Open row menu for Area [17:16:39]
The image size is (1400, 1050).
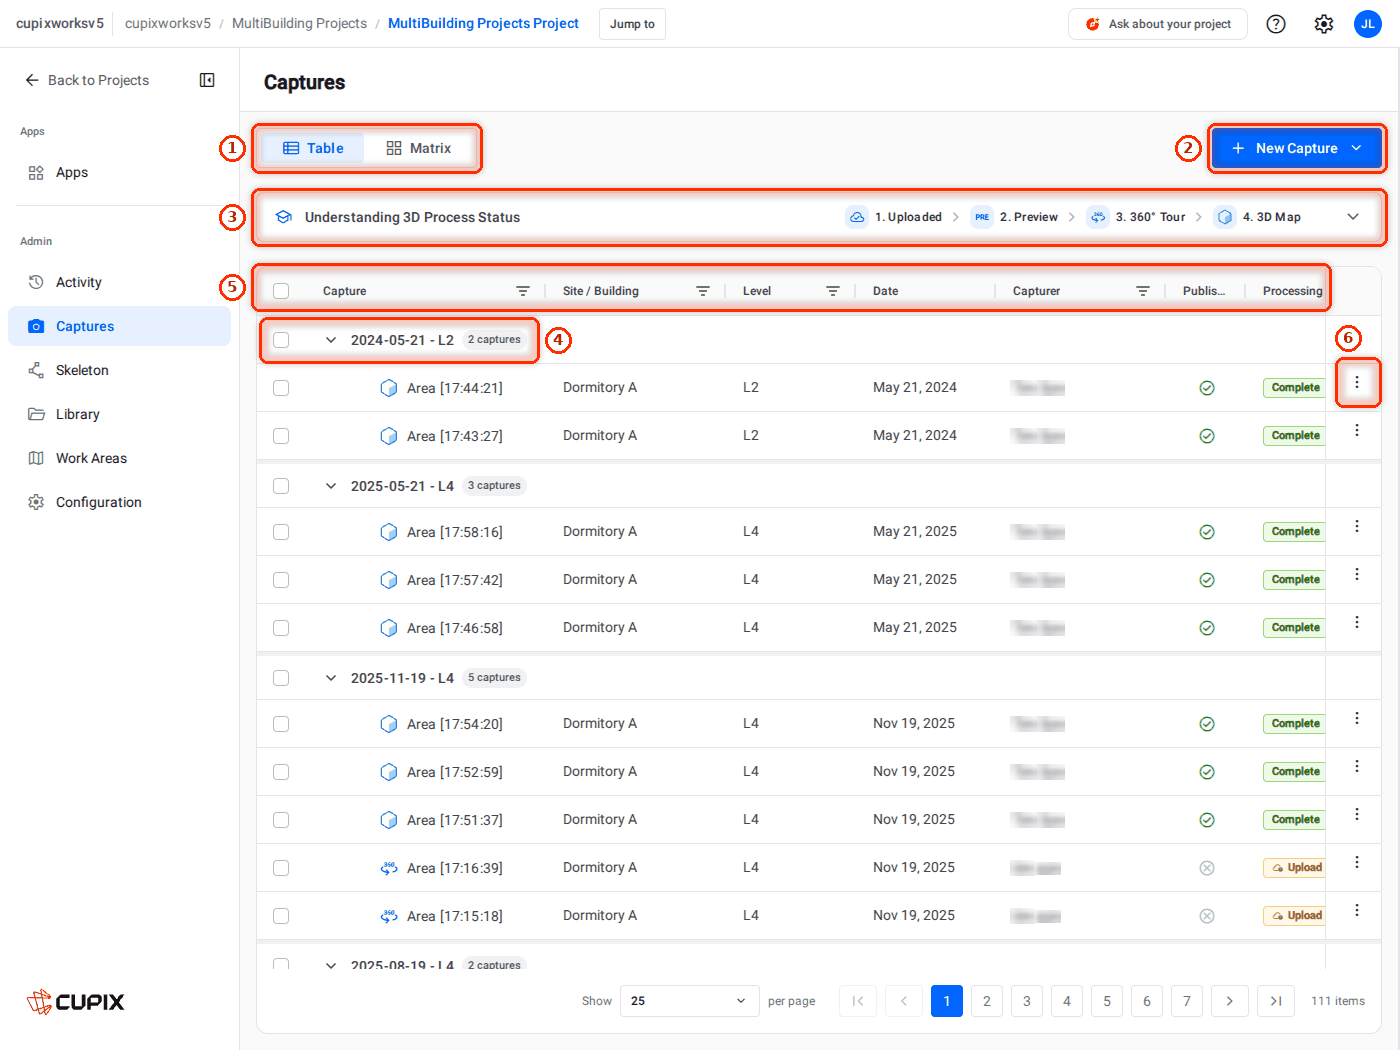pyautogui.click(x=1357, y=862)
